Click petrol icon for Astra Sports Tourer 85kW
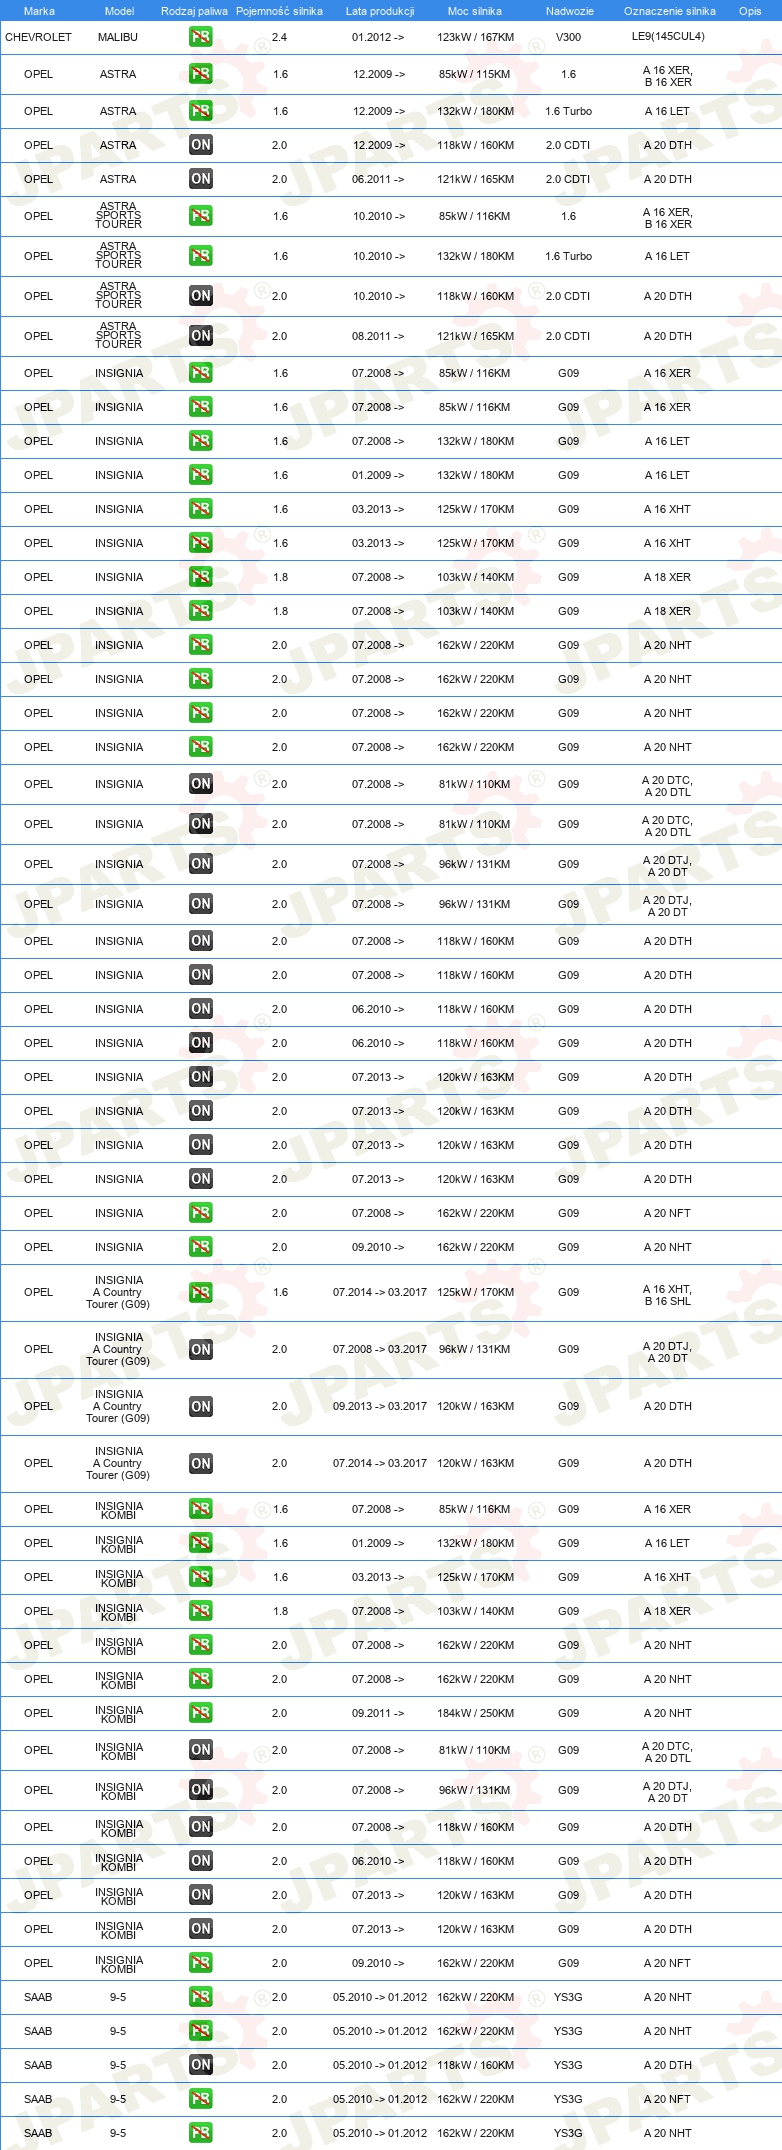The width and height of the screenshot is (782, 2150). pyautogui.click(x=200, y=216)
